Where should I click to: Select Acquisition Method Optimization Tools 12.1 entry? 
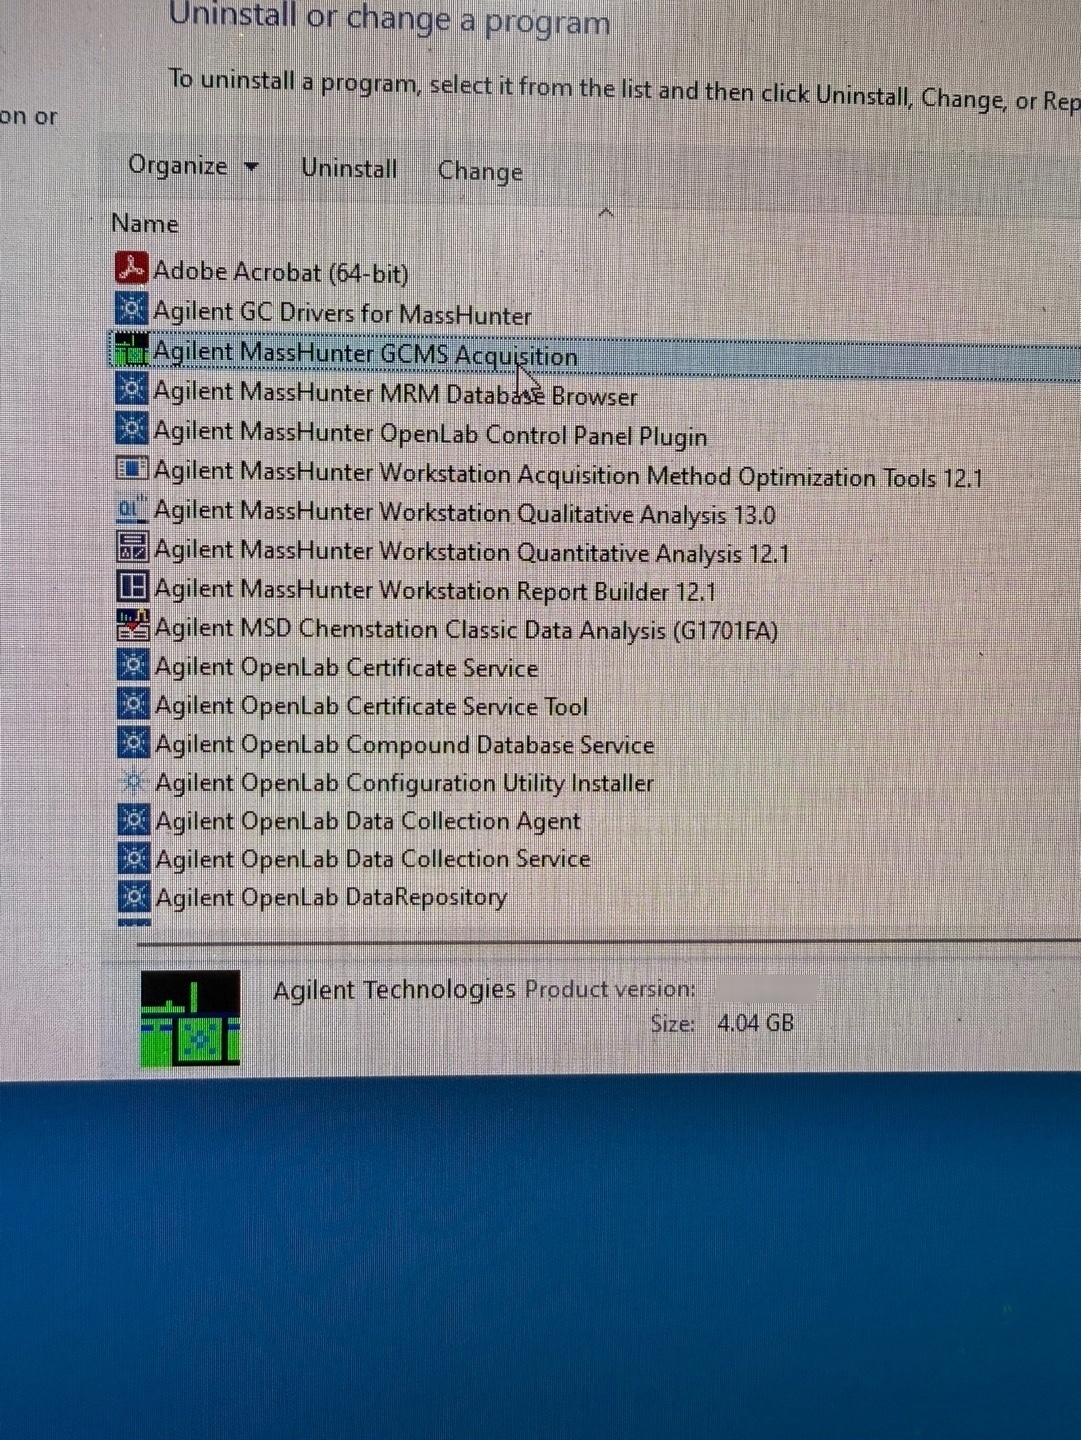[x=568, y=474]
